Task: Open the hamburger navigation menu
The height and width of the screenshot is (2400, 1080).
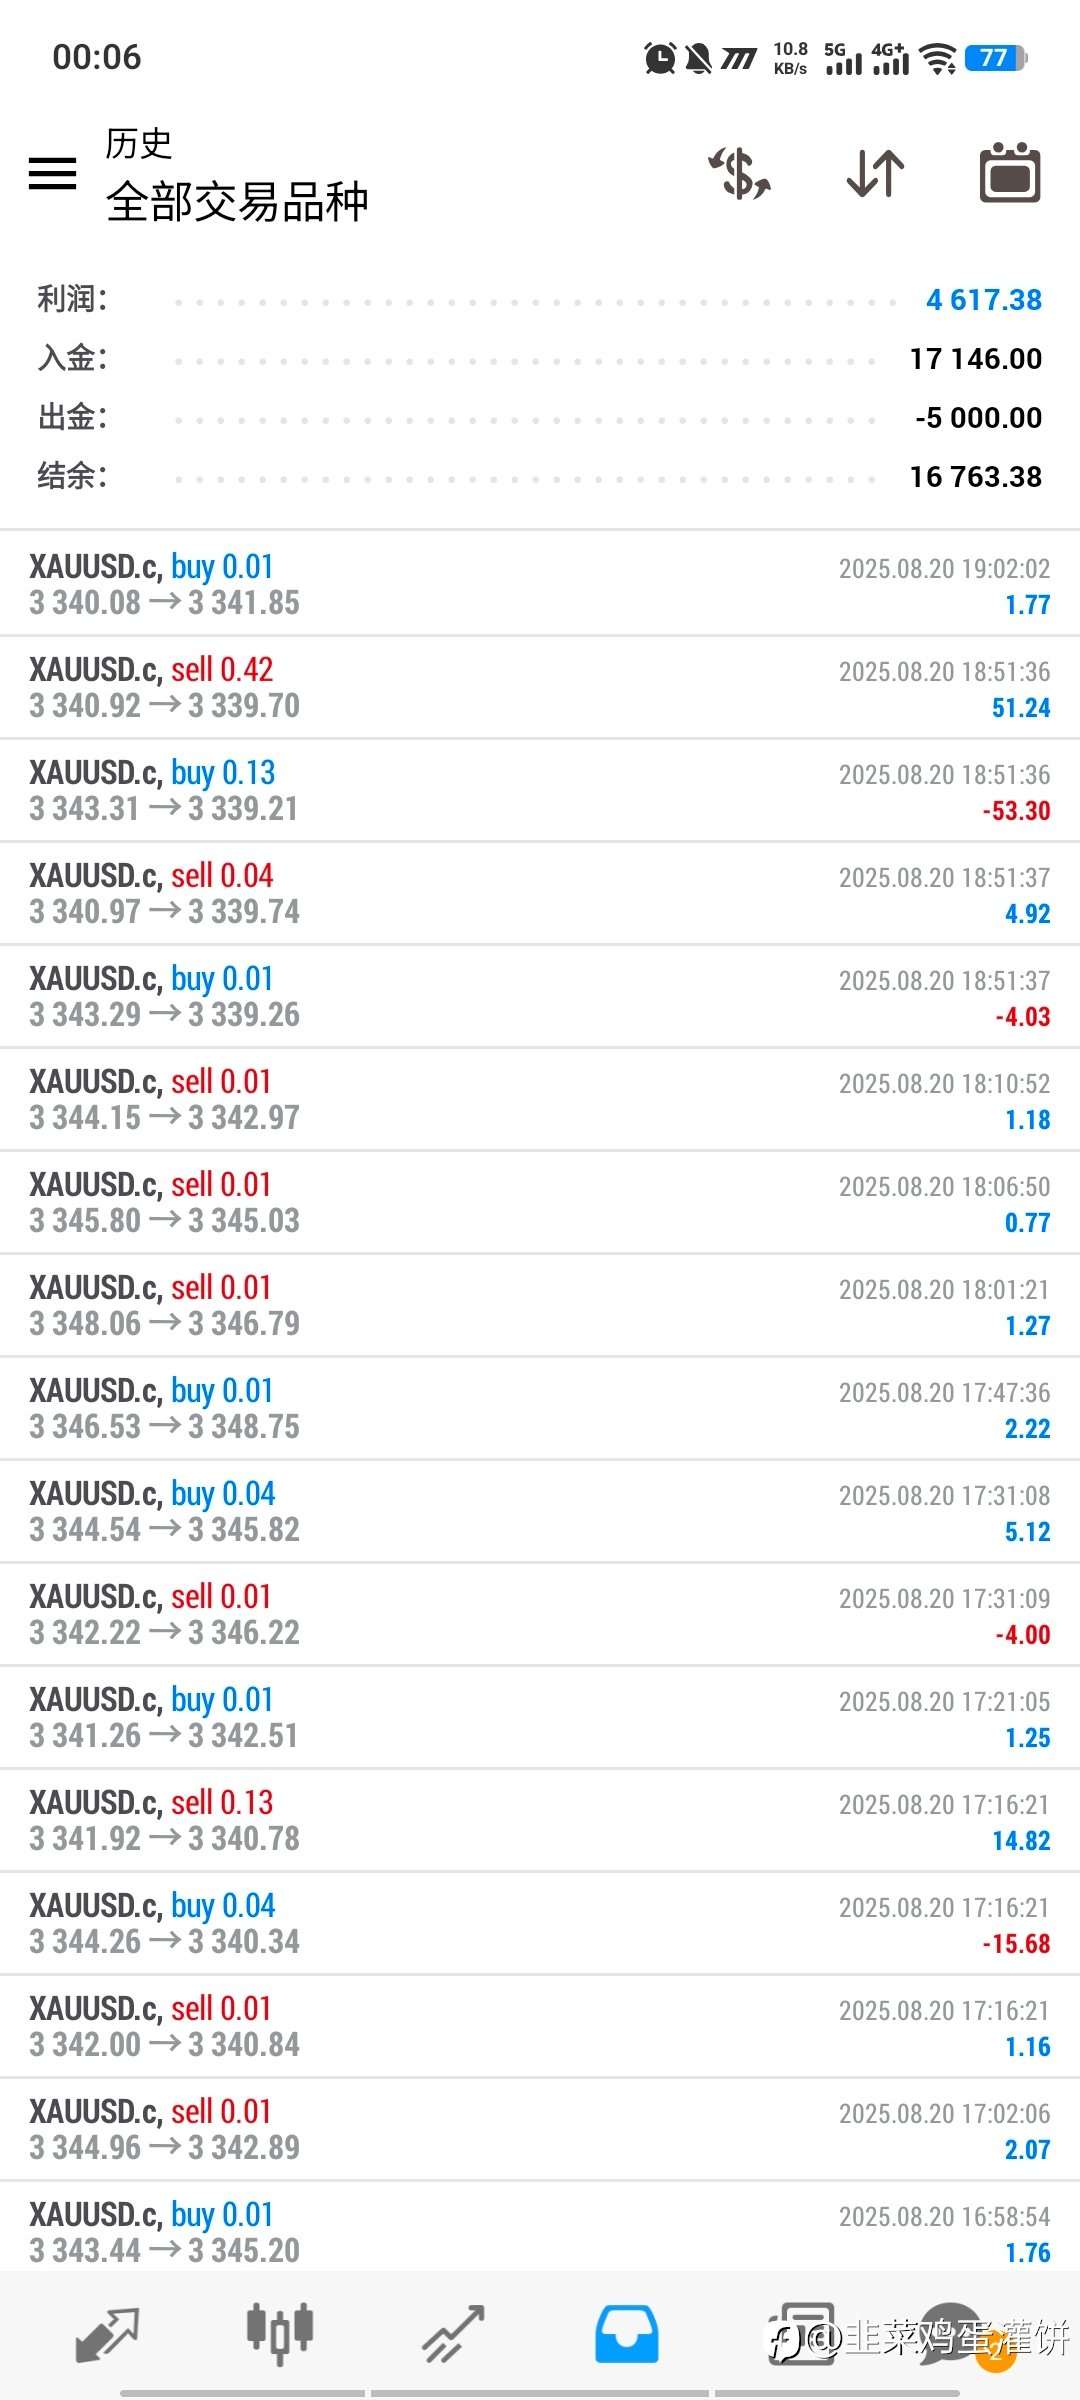Action: click(52, 174)
